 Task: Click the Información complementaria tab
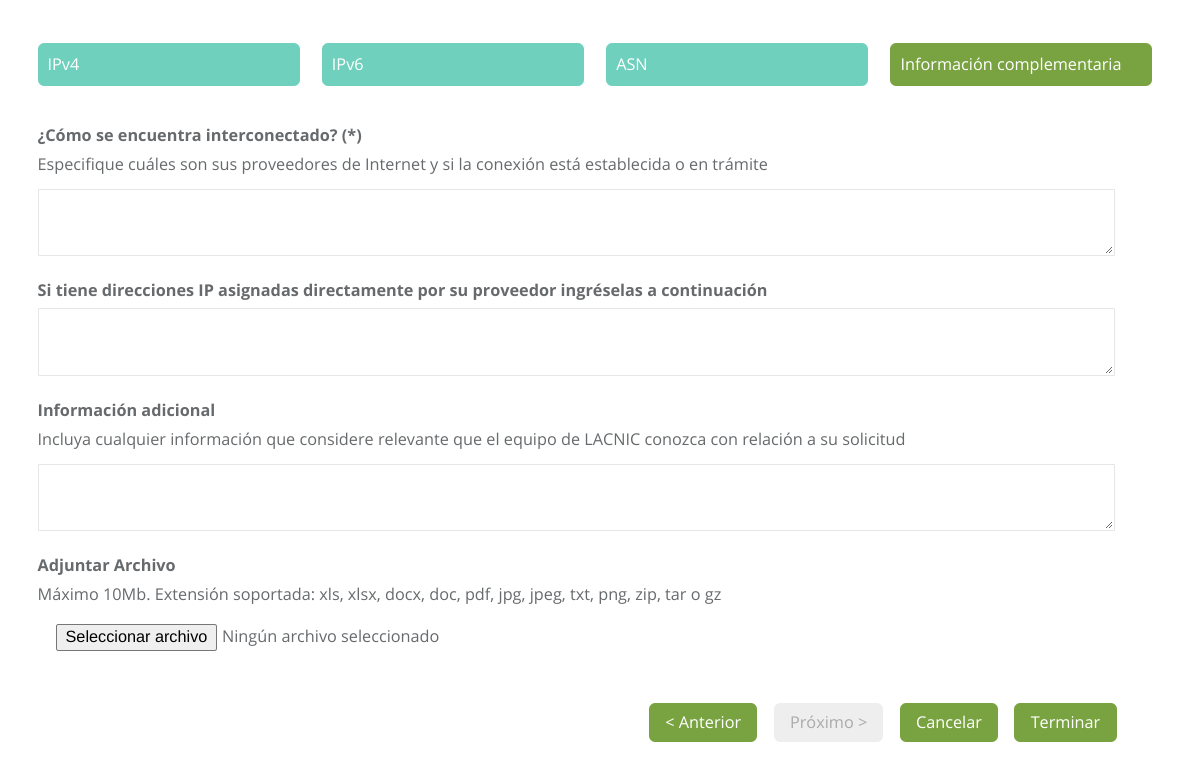(1020, 64)
